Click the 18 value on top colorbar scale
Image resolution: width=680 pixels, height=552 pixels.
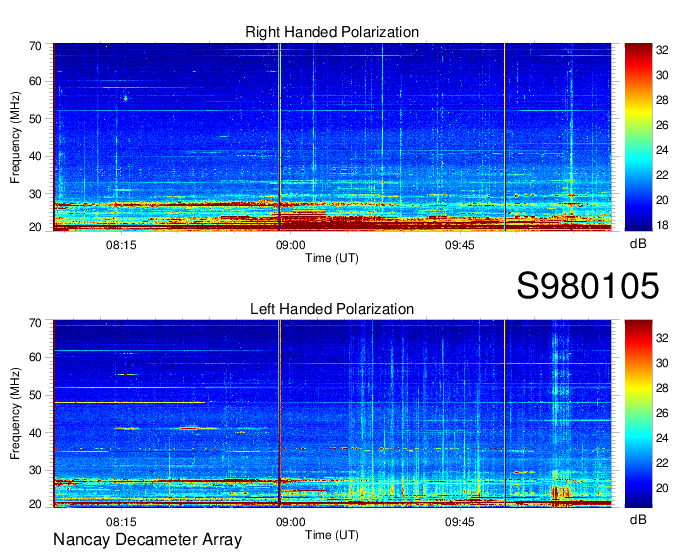pyautogui.click(x=662, y=225)
